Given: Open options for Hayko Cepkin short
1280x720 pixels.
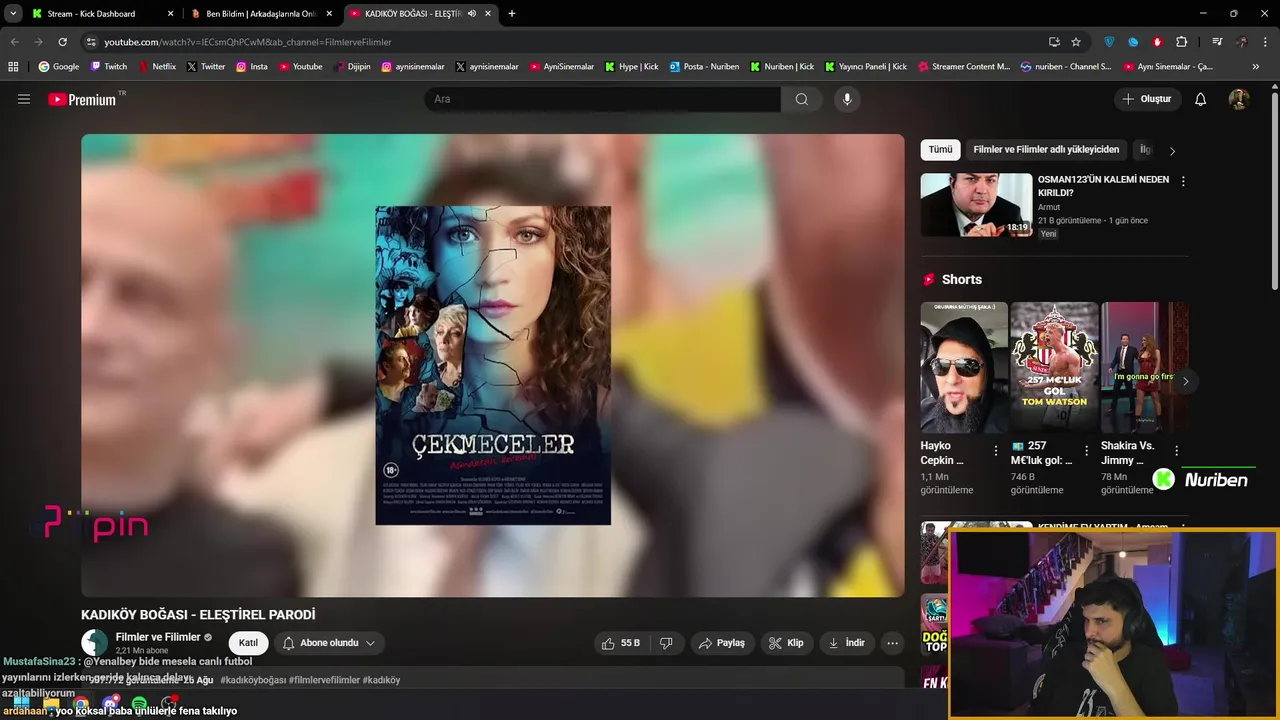Looking at the screenshot, I should point(996,451).
